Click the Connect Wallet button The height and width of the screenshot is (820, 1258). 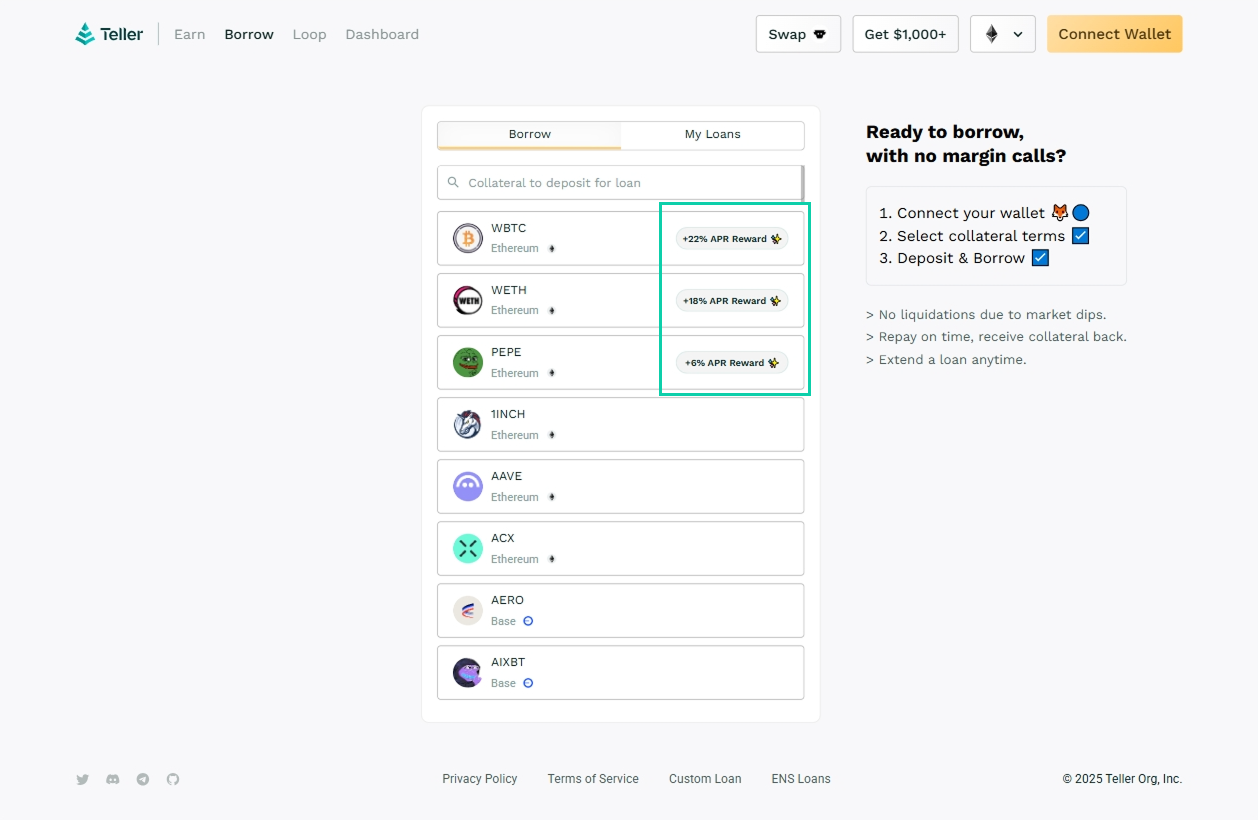coord(1115,34)
